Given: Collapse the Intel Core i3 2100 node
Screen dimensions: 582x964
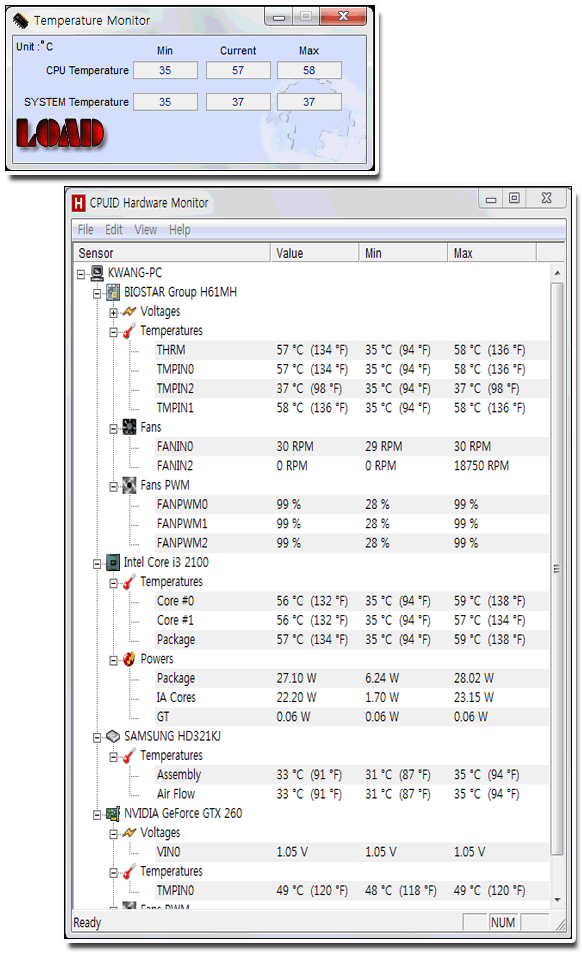Looking at the screenshot, I should coord(97,564).
